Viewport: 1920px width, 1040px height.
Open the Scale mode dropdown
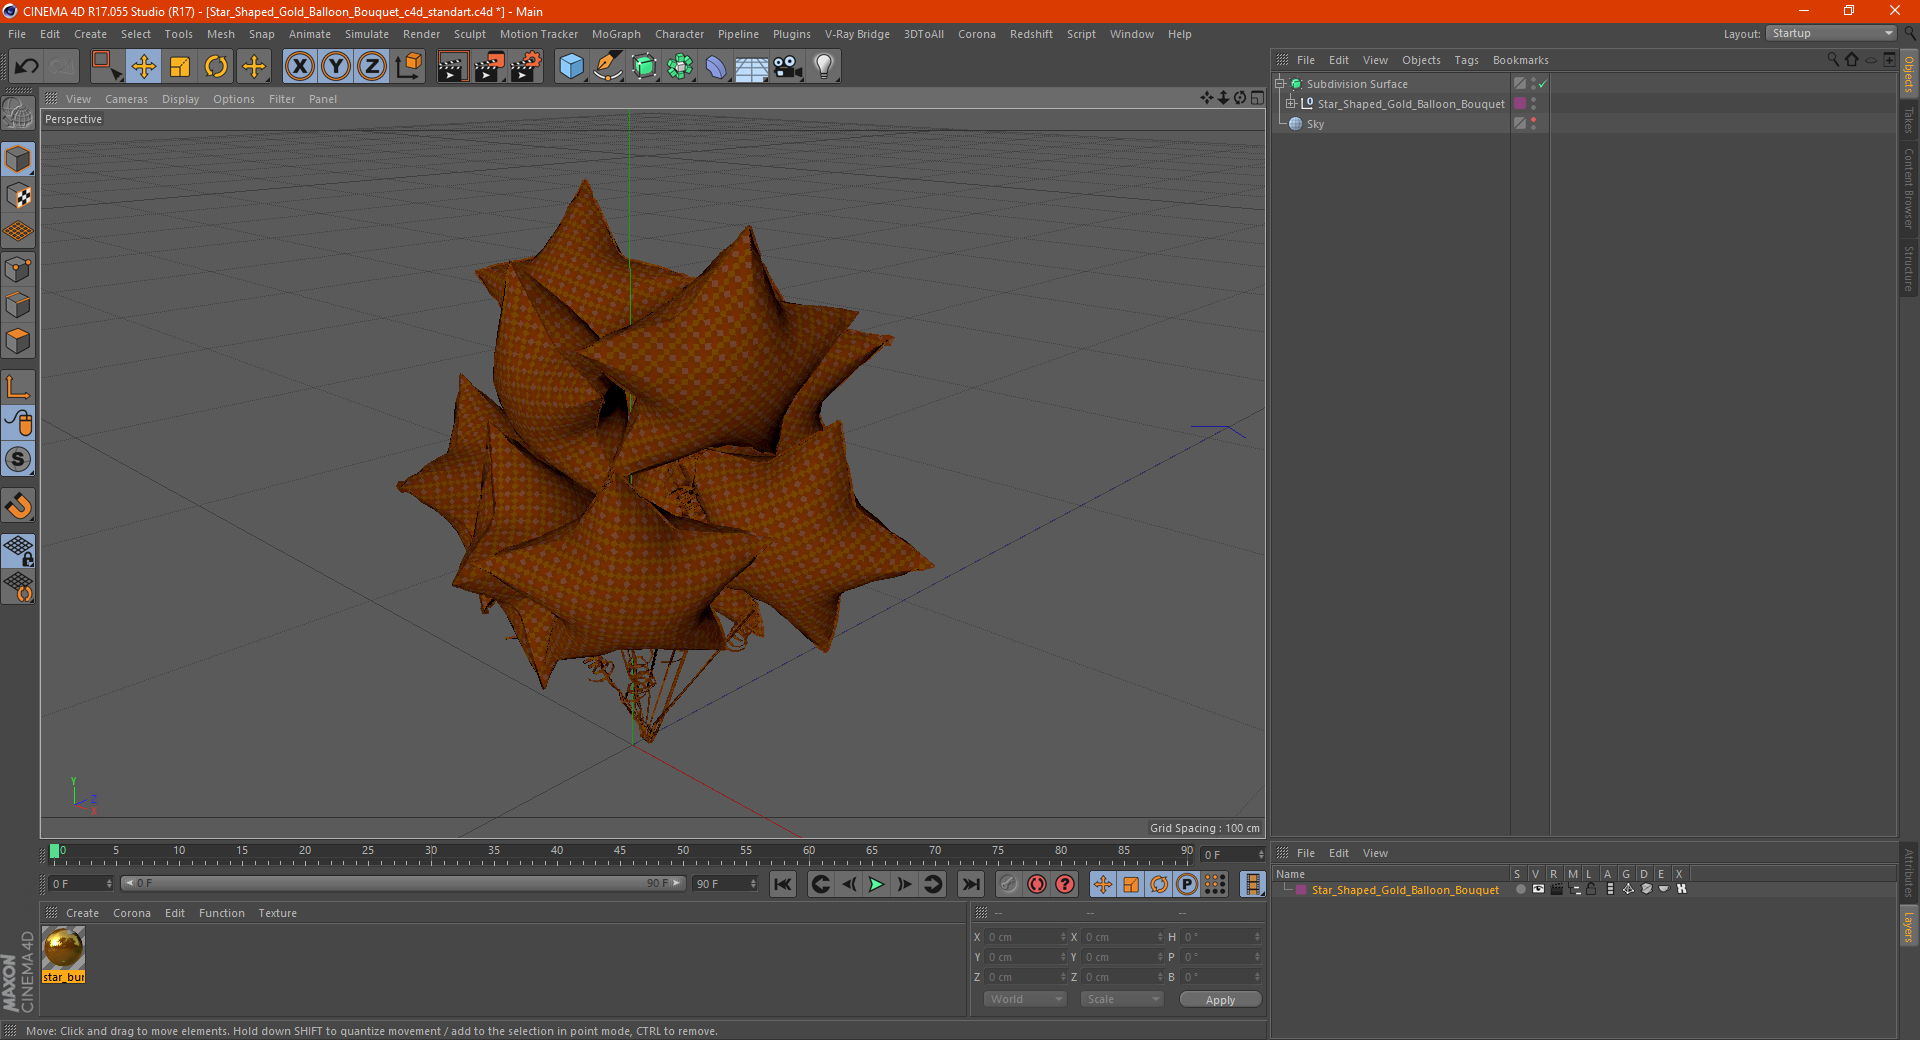tap(1122, 999)
